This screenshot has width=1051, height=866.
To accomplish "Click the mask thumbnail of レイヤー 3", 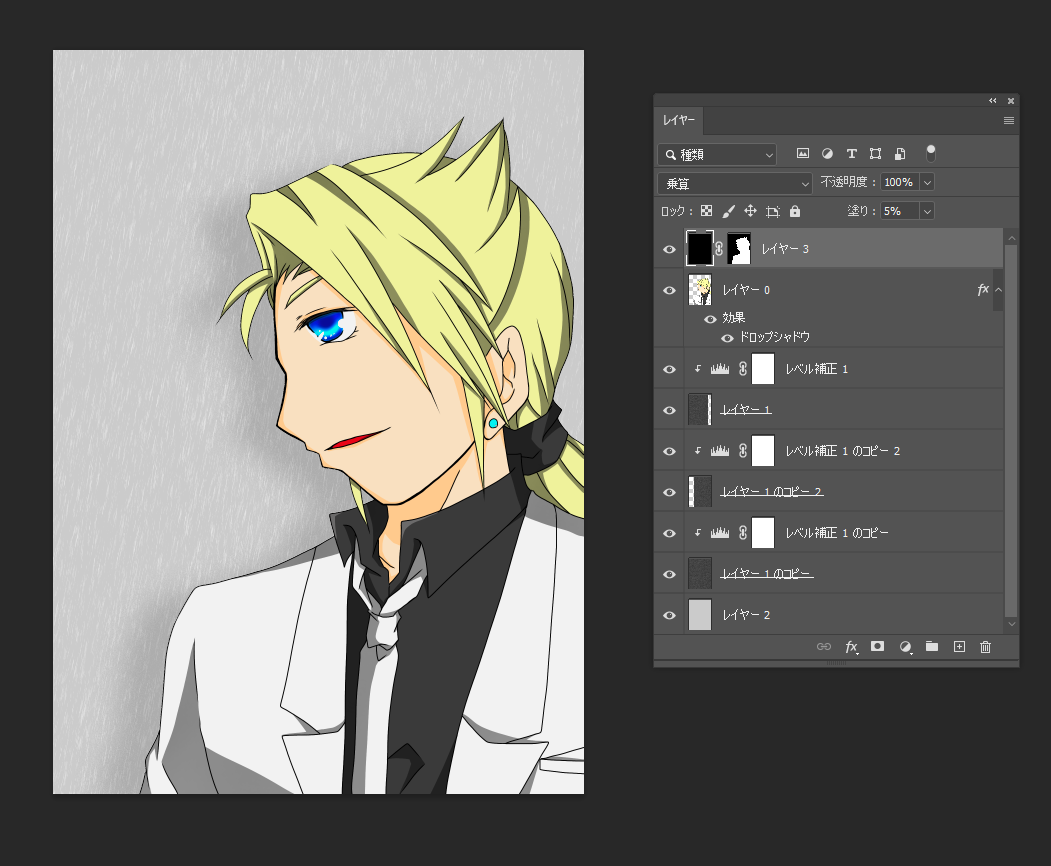I will [x=739, y=249].
